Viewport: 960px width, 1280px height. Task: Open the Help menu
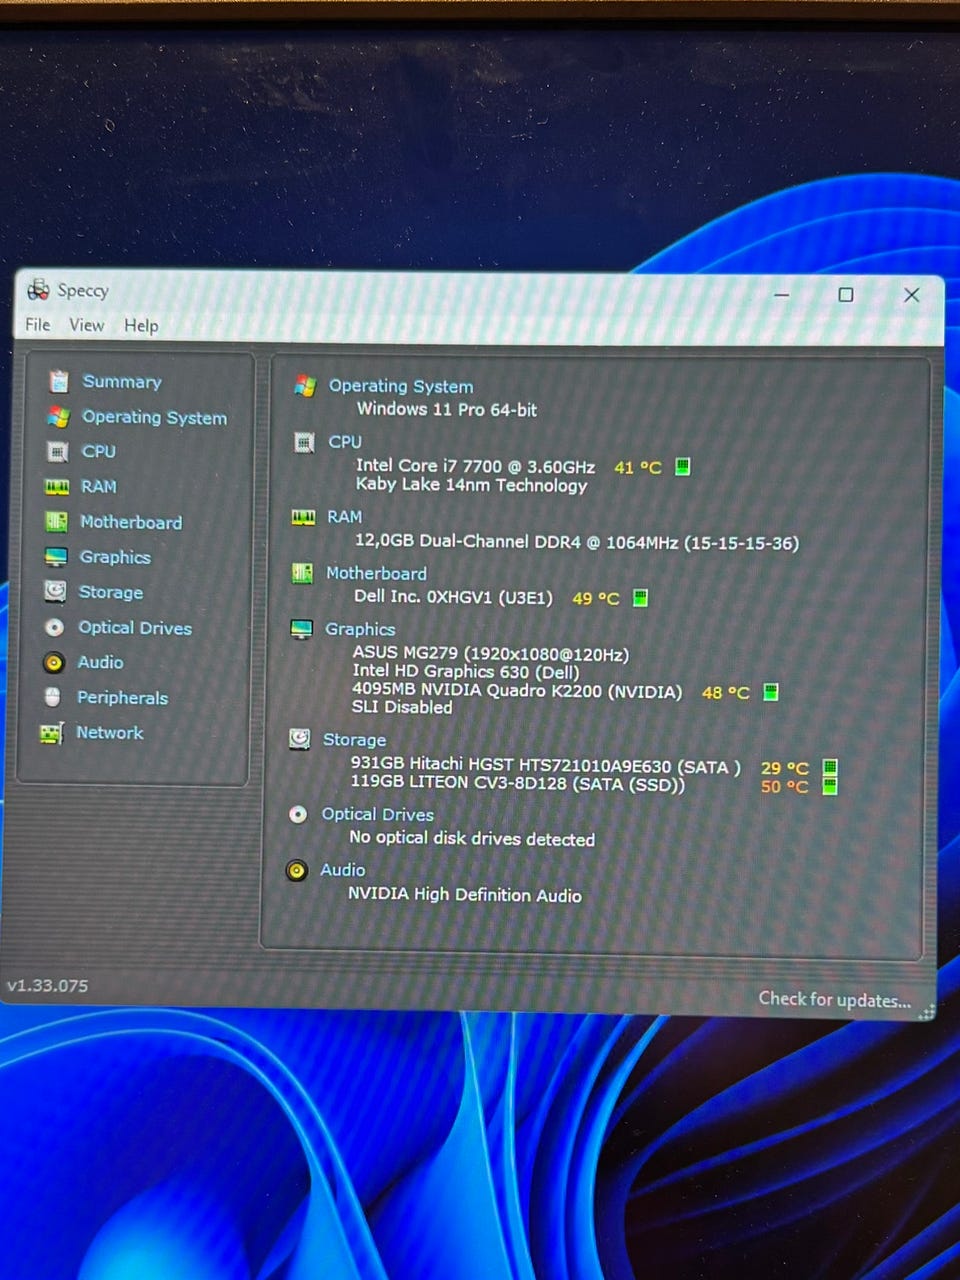point(141,325)
